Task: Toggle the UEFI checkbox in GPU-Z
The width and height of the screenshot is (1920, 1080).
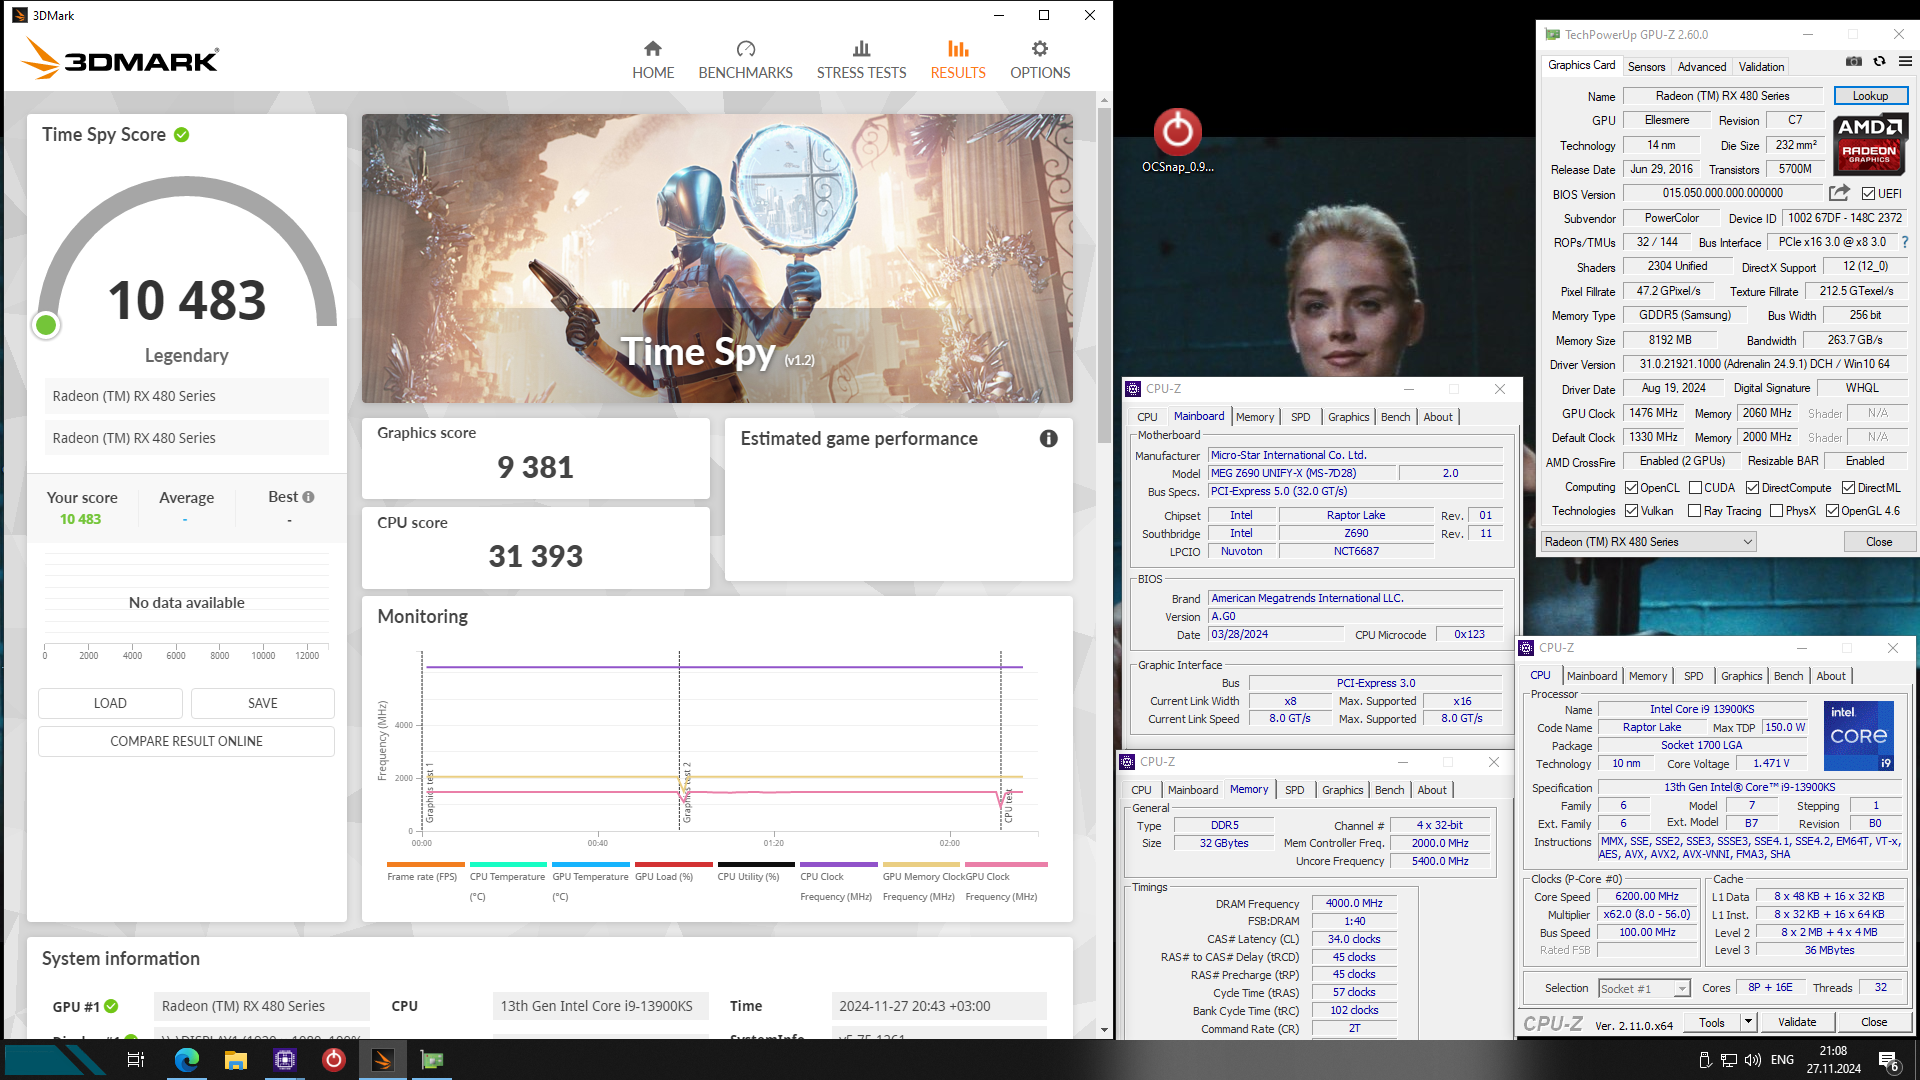Action: click(x=1869, y=194)
